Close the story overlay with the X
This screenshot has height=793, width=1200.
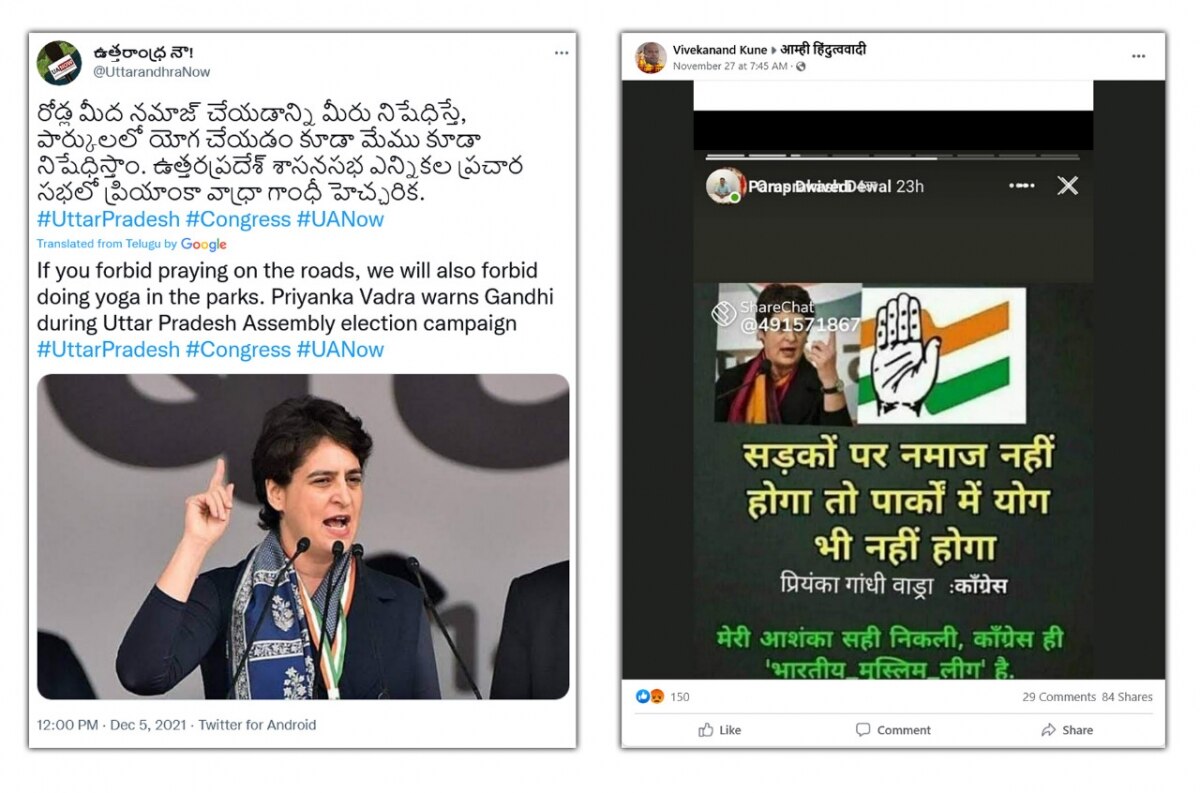1068,185
